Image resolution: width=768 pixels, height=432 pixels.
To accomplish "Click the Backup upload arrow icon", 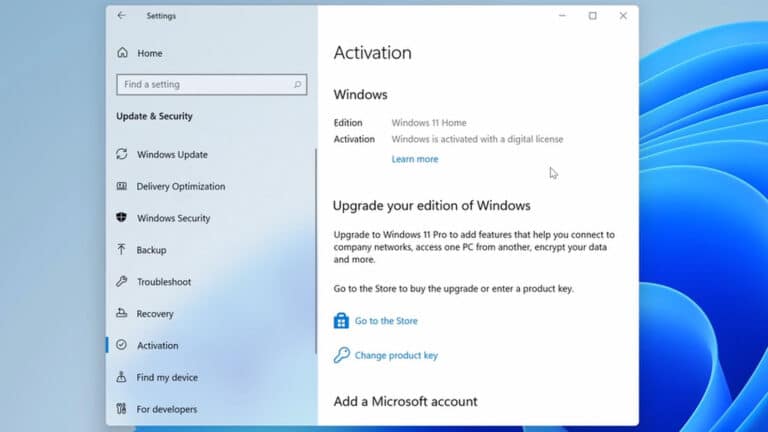I will (x=122, y=250).
